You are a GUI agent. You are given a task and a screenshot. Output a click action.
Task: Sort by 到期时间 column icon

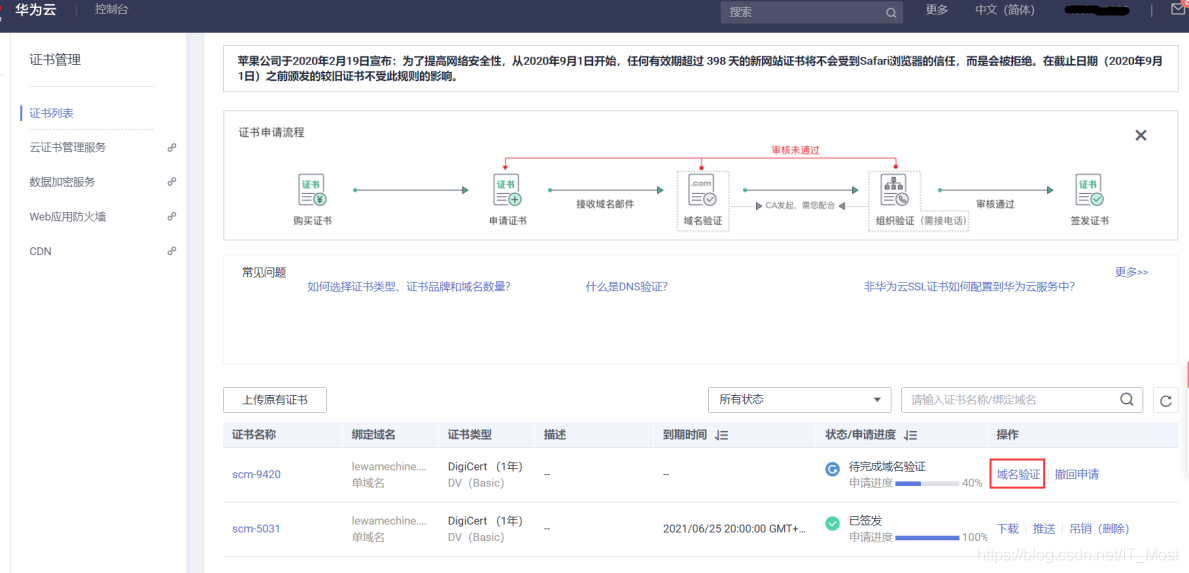click(722, 435)
